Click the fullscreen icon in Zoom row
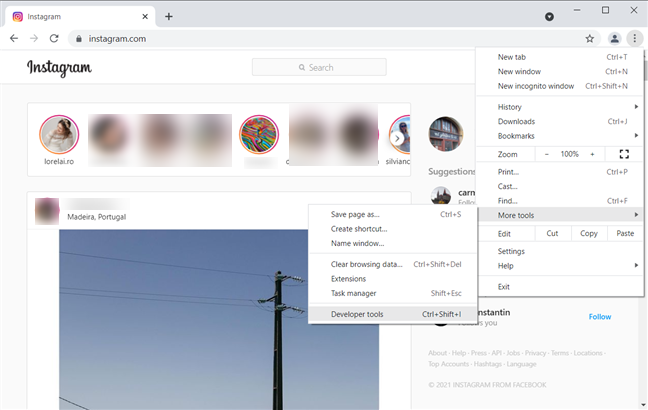Viewport: 648px width, 410px height. tap(624, 154)
